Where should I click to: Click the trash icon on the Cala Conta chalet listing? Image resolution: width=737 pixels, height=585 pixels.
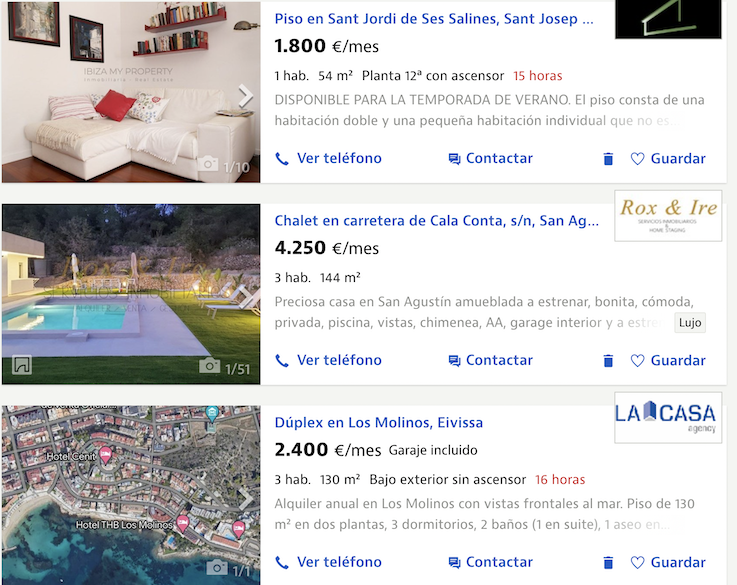click(608, 360)
